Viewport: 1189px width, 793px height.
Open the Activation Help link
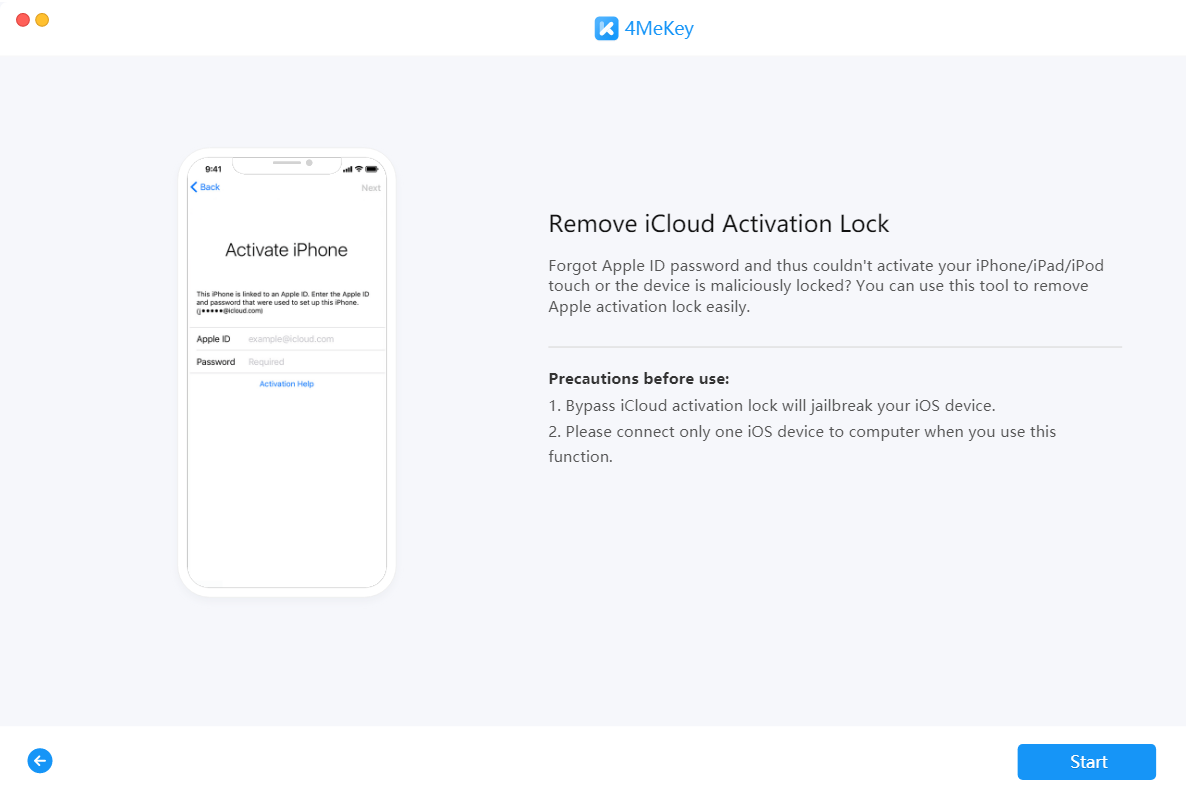tap(287, 384)
